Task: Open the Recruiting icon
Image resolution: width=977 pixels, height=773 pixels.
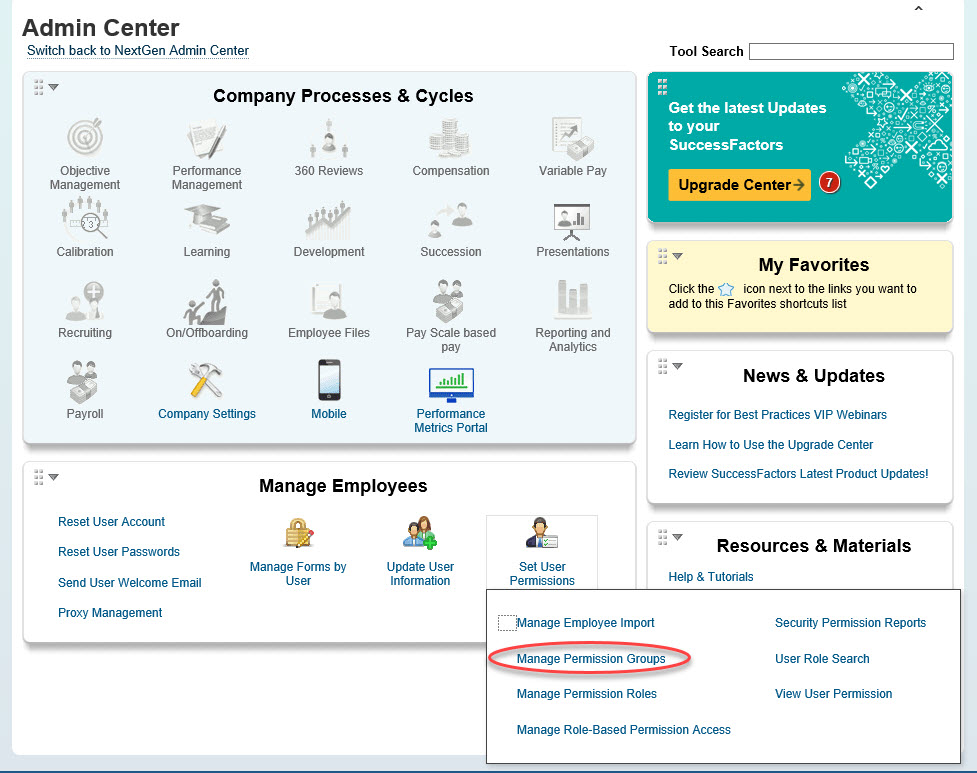Action: click(85, 301)
